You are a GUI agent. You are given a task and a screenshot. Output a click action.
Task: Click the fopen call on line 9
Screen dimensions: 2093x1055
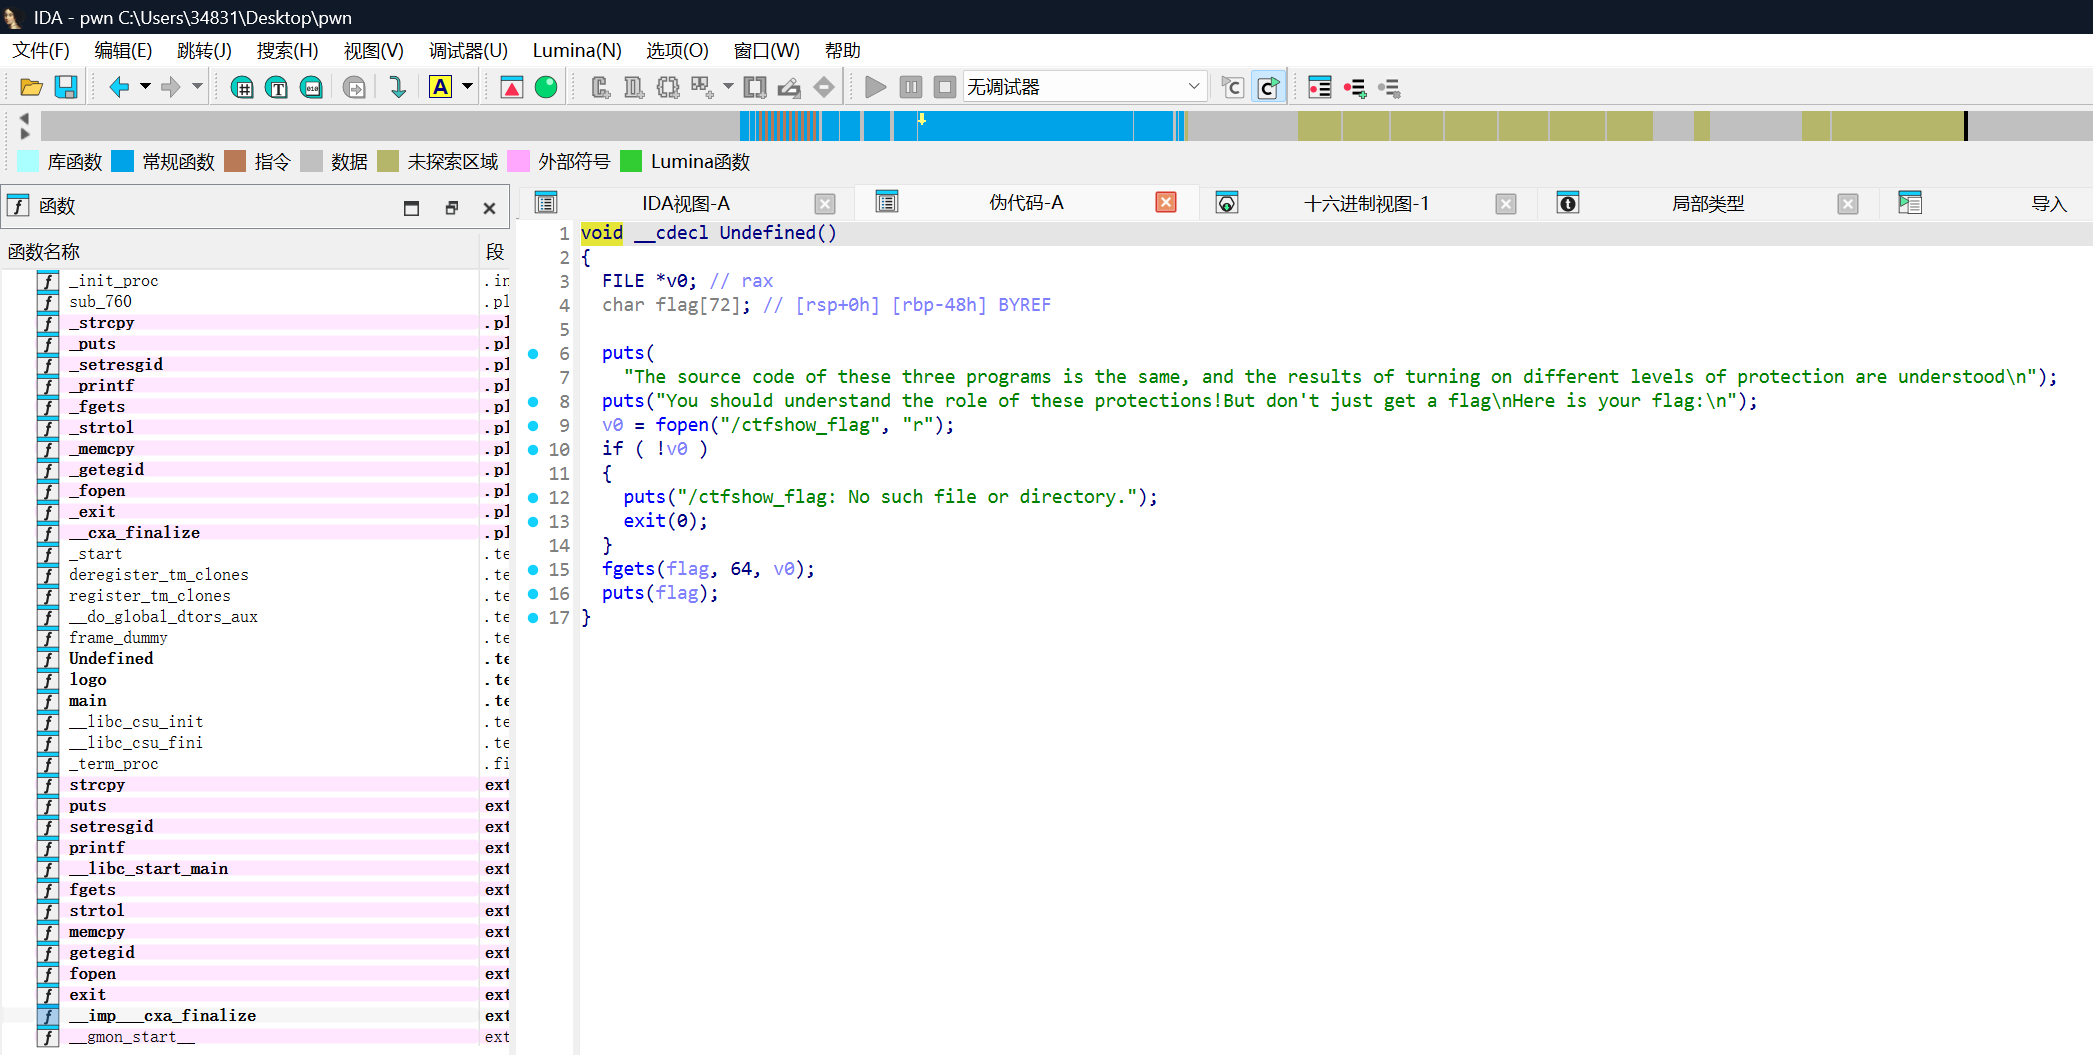tap(682, 425)
